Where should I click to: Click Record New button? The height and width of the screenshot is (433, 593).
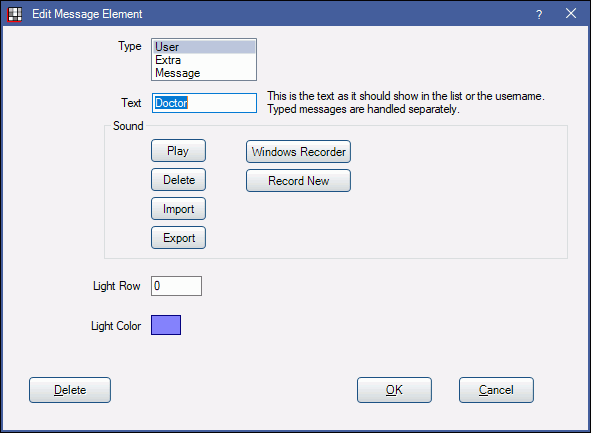pos(298,181)
